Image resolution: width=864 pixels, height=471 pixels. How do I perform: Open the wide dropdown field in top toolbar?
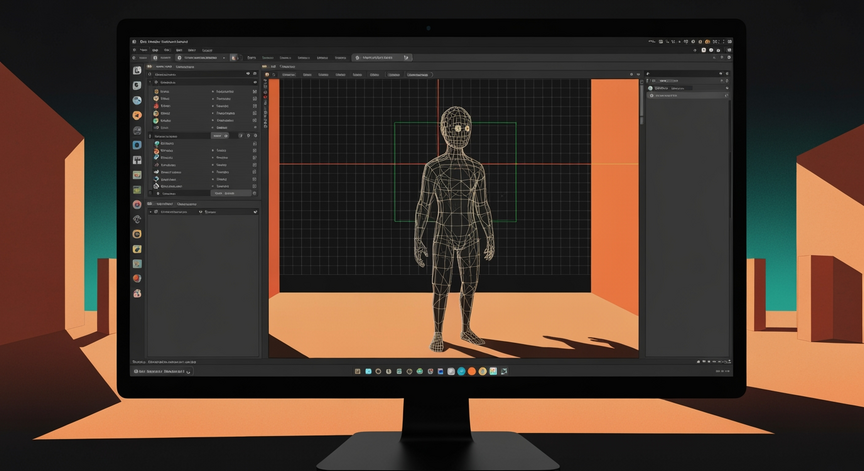tap(202, 57)
